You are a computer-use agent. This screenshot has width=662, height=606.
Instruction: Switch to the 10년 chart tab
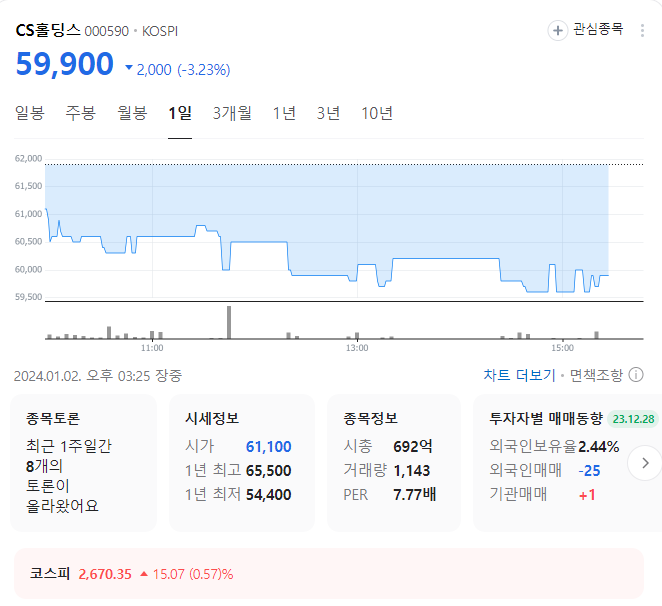(x=377, y=113)
